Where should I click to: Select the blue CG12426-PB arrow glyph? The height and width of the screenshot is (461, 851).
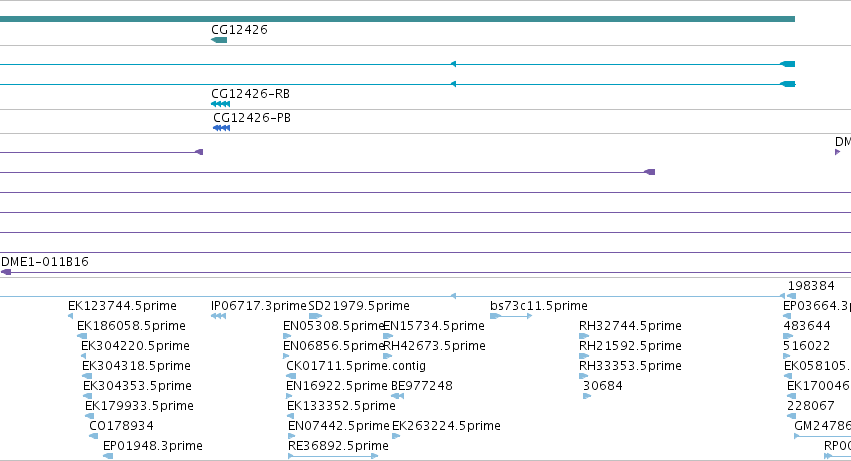pyautogui.click(x=221, y=128)
